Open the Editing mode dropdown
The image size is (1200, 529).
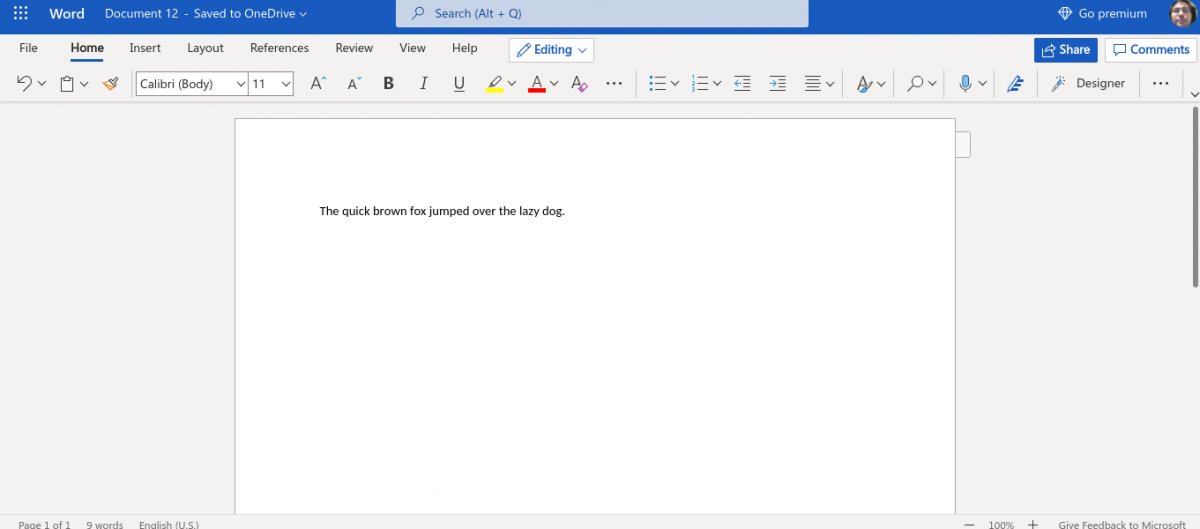pyautogui.click(x=551, y=50)
